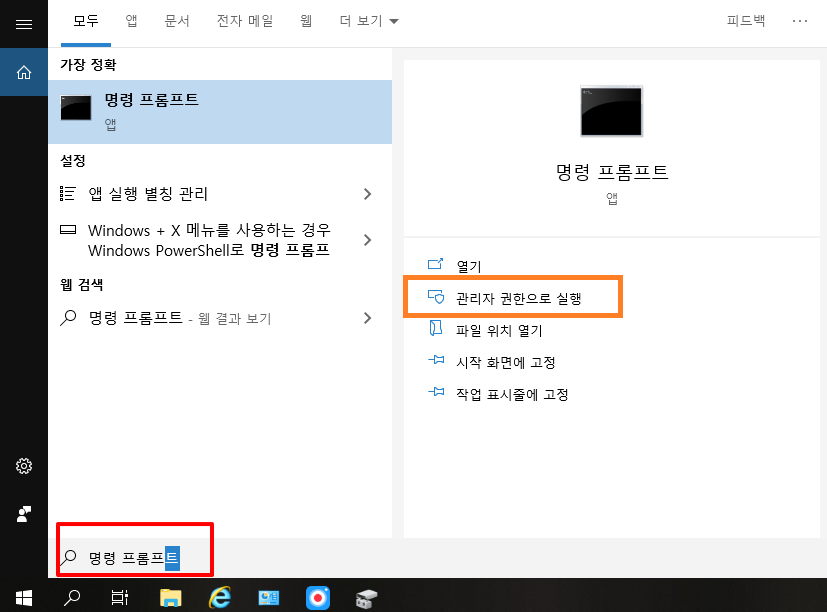Click 열기 to open command prompt
Image resolution: width=827 pixels, height=612 pixels.
pyautogui.click(x=469, y=266)
